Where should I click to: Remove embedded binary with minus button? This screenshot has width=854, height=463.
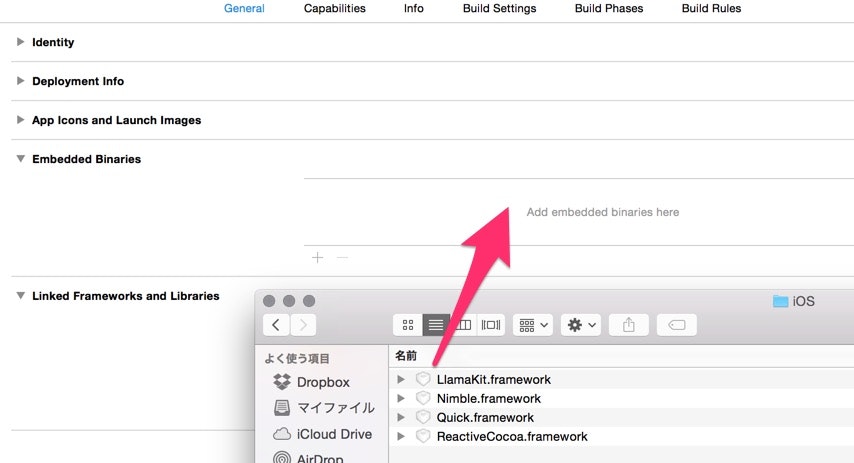[x=342, y=257]
